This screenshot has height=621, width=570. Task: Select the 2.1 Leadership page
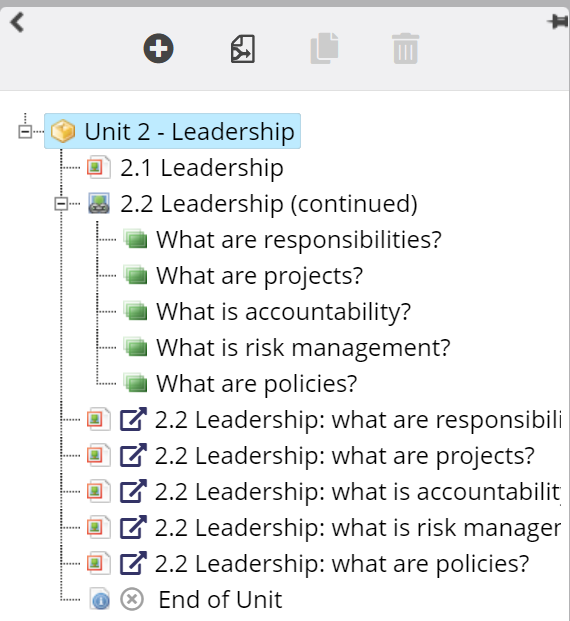click(x=202, y=168)
